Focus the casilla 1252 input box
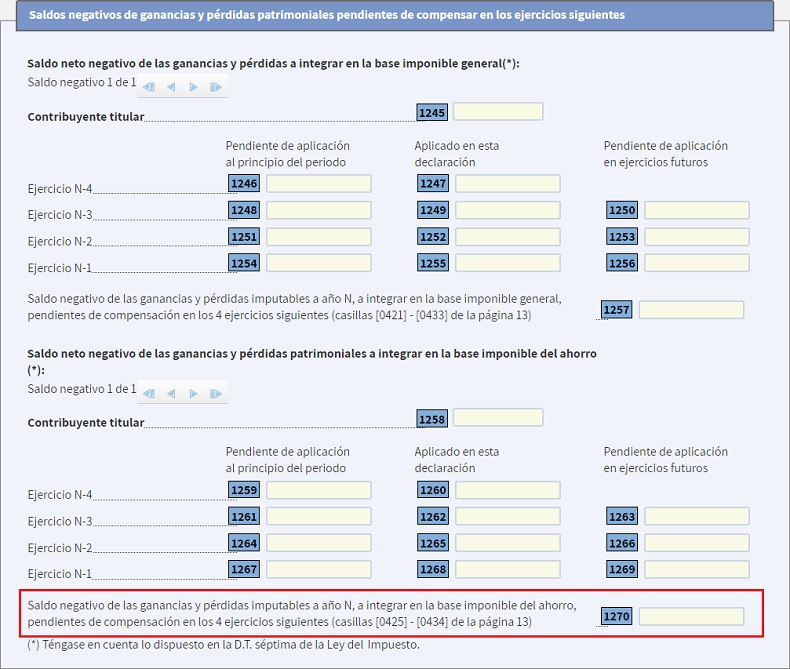790x669 pixels. [508, 237]
